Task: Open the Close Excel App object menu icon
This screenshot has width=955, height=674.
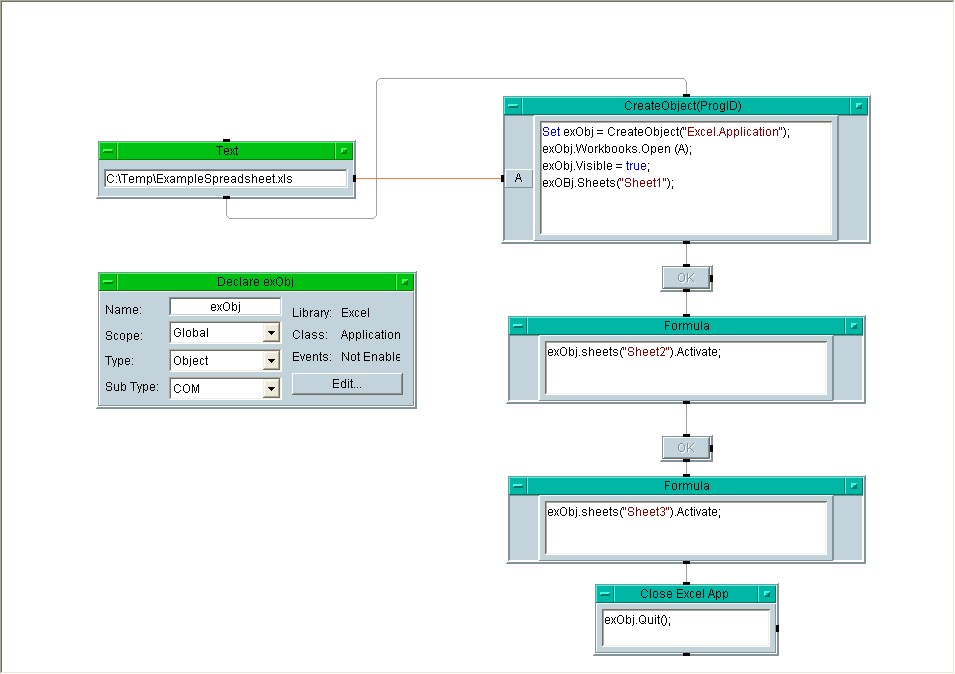Action: click(606, 594)
